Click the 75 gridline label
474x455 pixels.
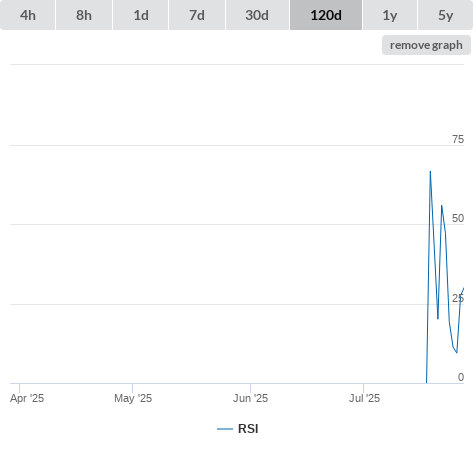pyautogui.click(x=458, y=139)
